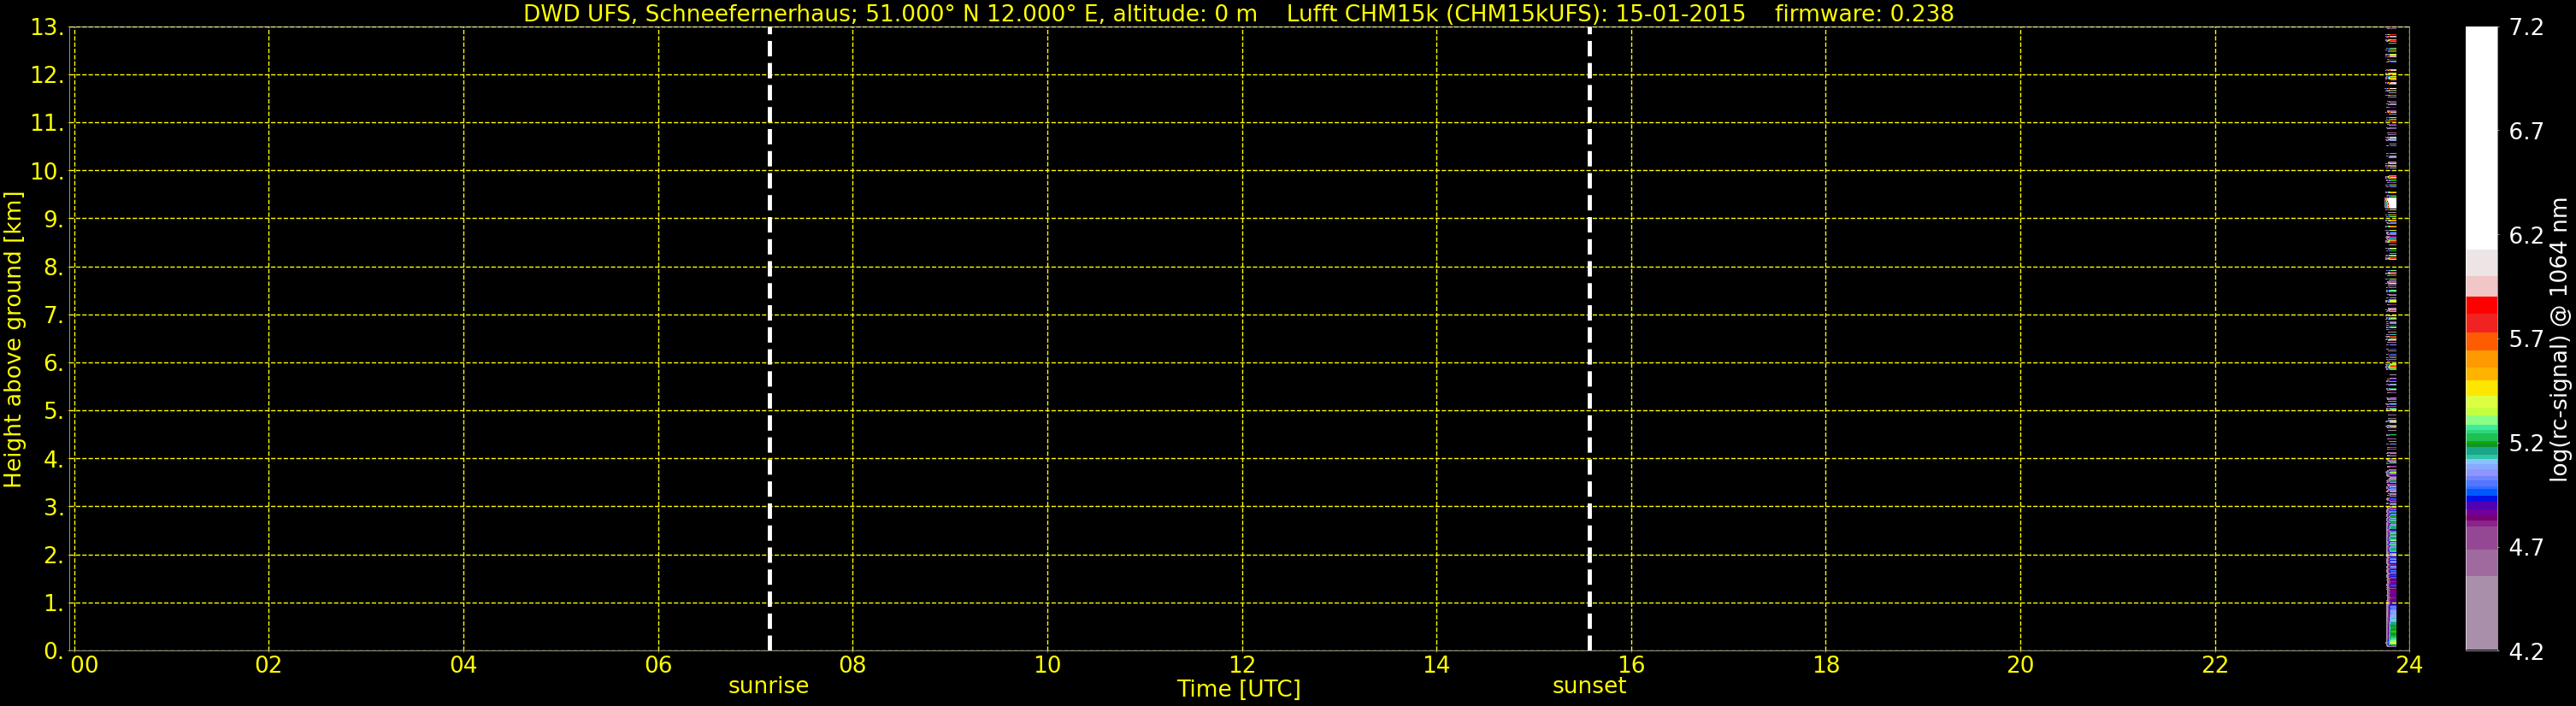This screenshot has width=2576, height=706.
Task: Click the date "15-01-2015" in the title
Action: [1681, 14]
